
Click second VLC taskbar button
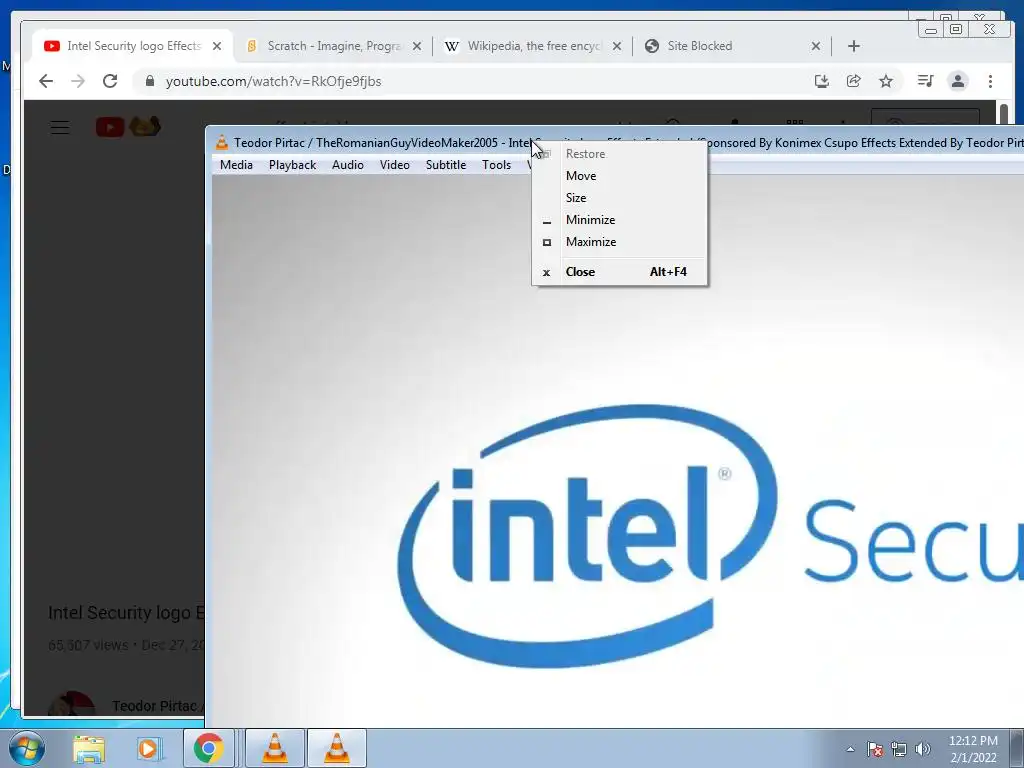pyautogui.click(x=337, y=748)
